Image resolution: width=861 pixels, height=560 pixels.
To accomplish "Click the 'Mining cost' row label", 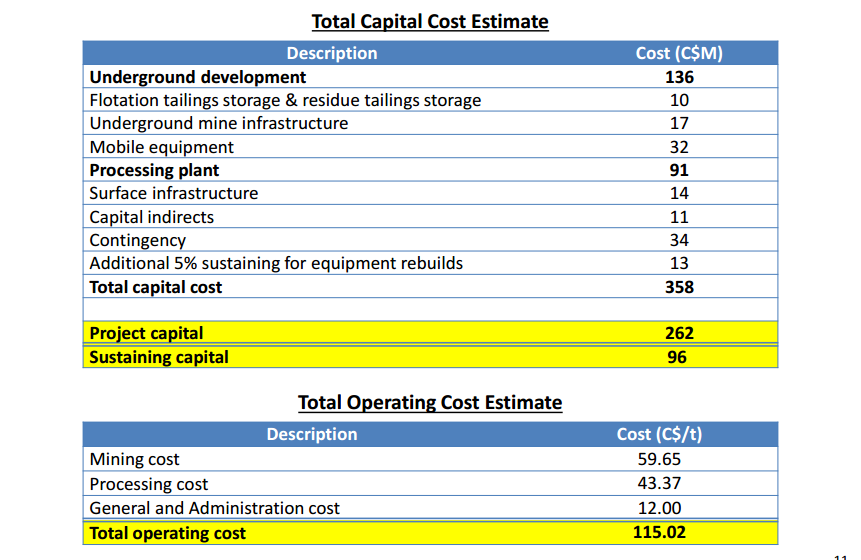I will tap(135, 459).
